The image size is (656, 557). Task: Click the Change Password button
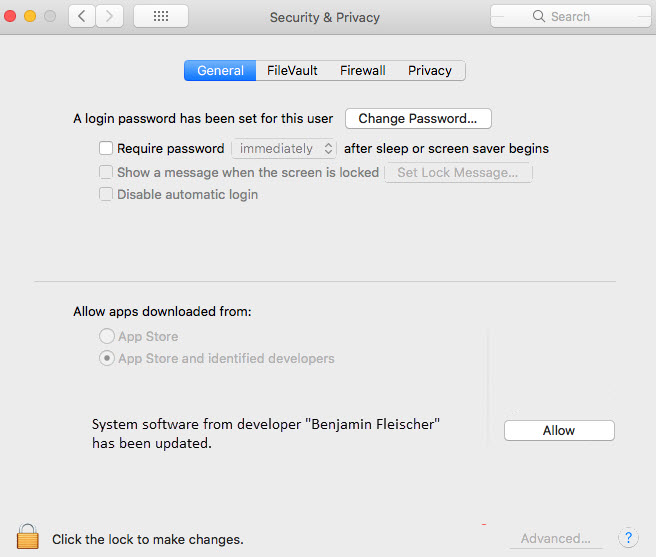pos(418,118)
